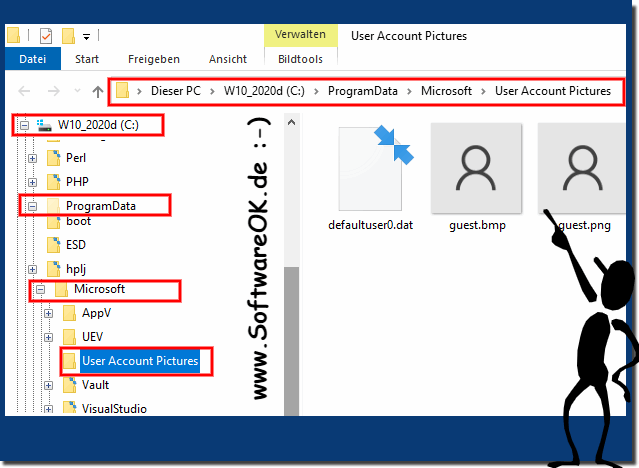Click the tree scrollbar up arrow
This screenshot has width=639, height=468.
(291, 122)
